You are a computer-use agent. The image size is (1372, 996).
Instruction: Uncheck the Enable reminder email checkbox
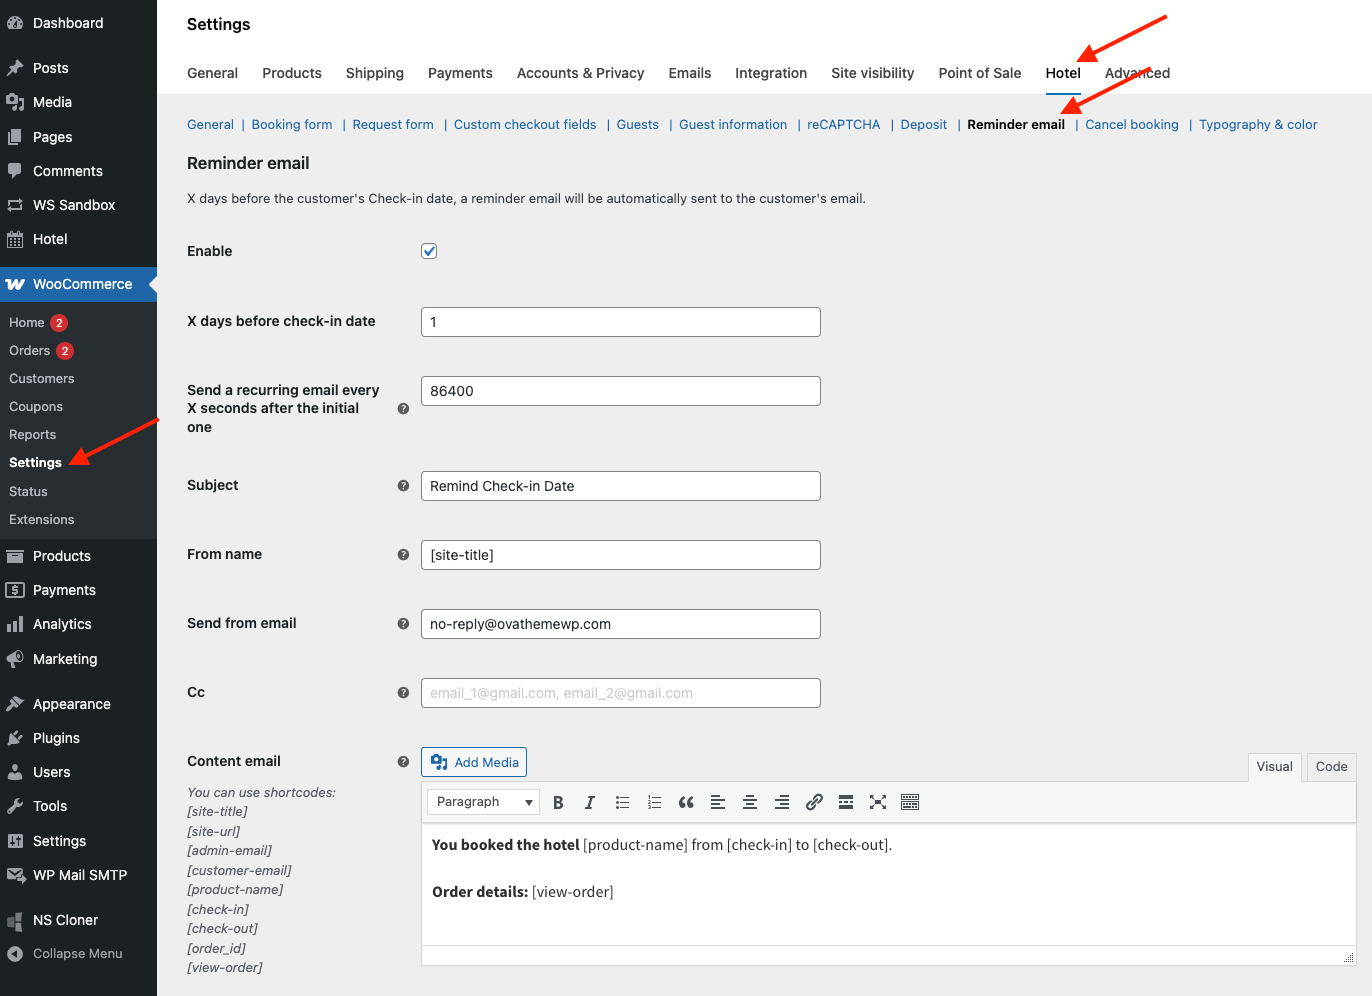(x=429, y=251)
